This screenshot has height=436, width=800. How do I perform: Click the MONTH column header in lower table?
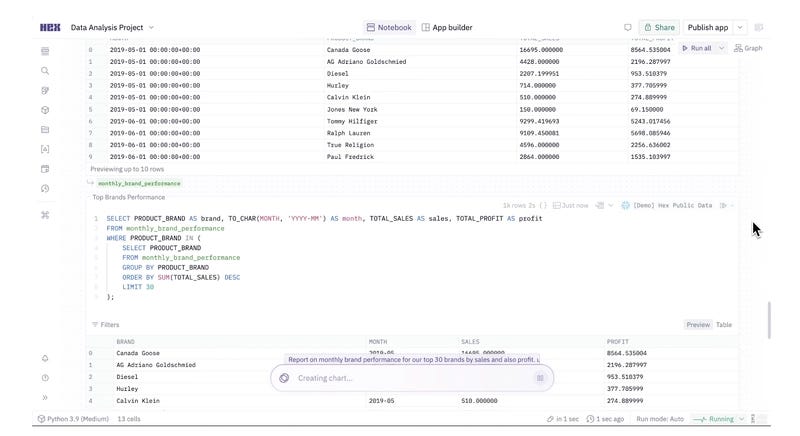click(x=378, y=342)
